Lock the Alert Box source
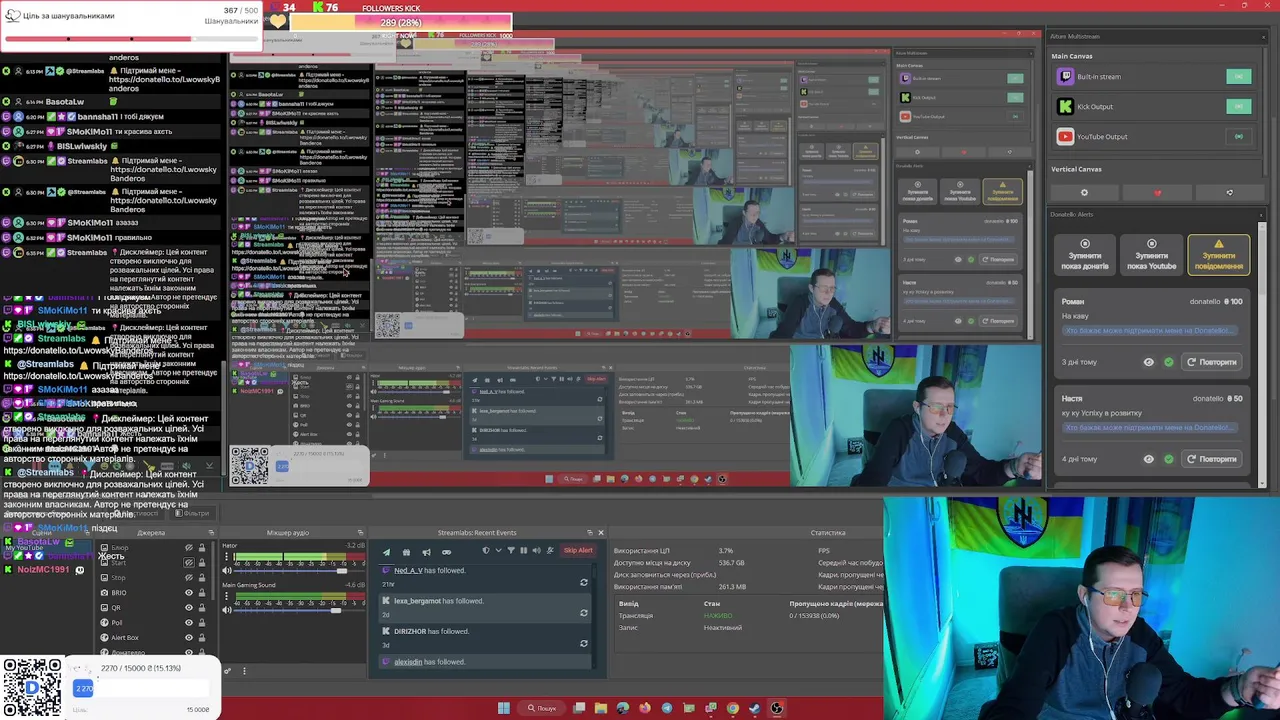This screenshot has width=1280, height=720. pyautogui.click(x=202, y=638)
